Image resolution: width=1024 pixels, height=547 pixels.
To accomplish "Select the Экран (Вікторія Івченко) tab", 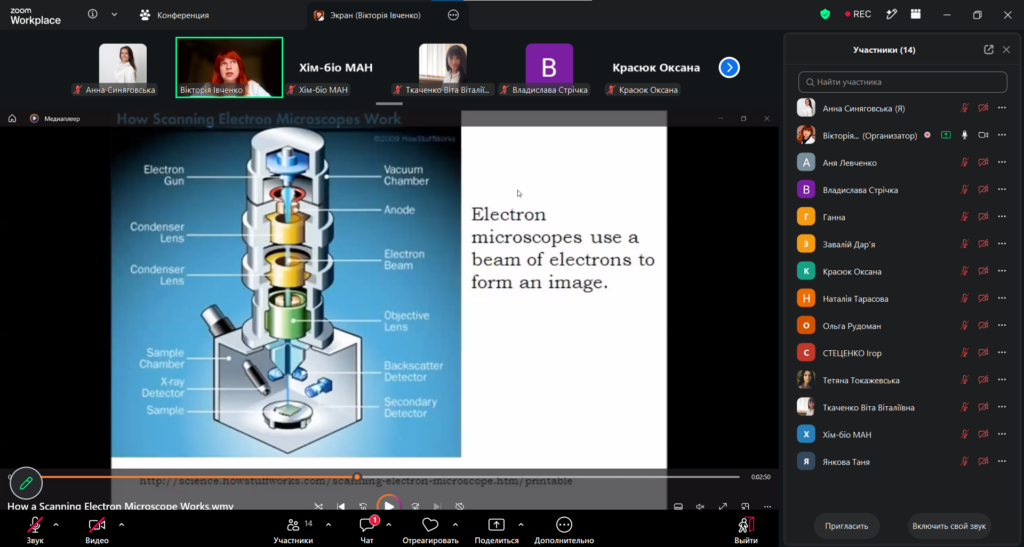I will click(x=367, y=15).
